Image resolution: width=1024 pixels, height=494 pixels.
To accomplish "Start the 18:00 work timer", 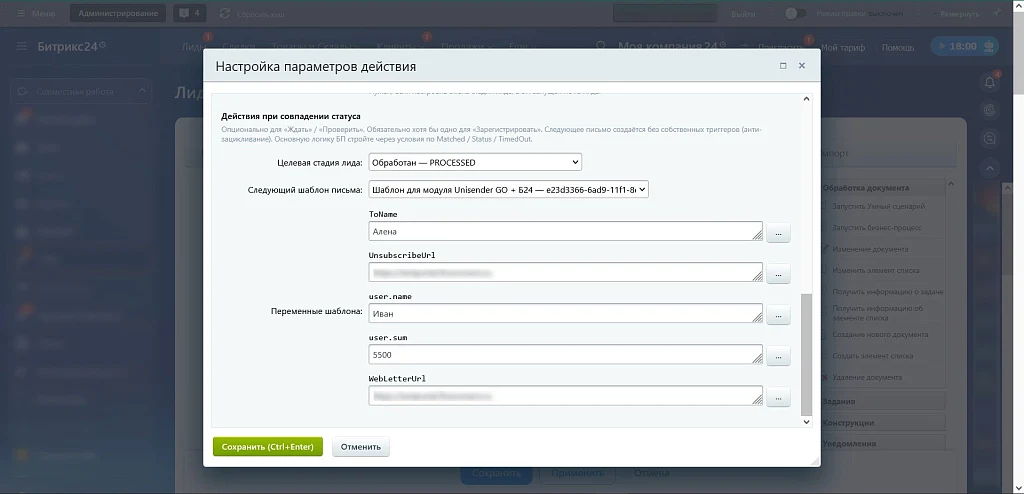I will pyautogui.click(x=957, y=46).
